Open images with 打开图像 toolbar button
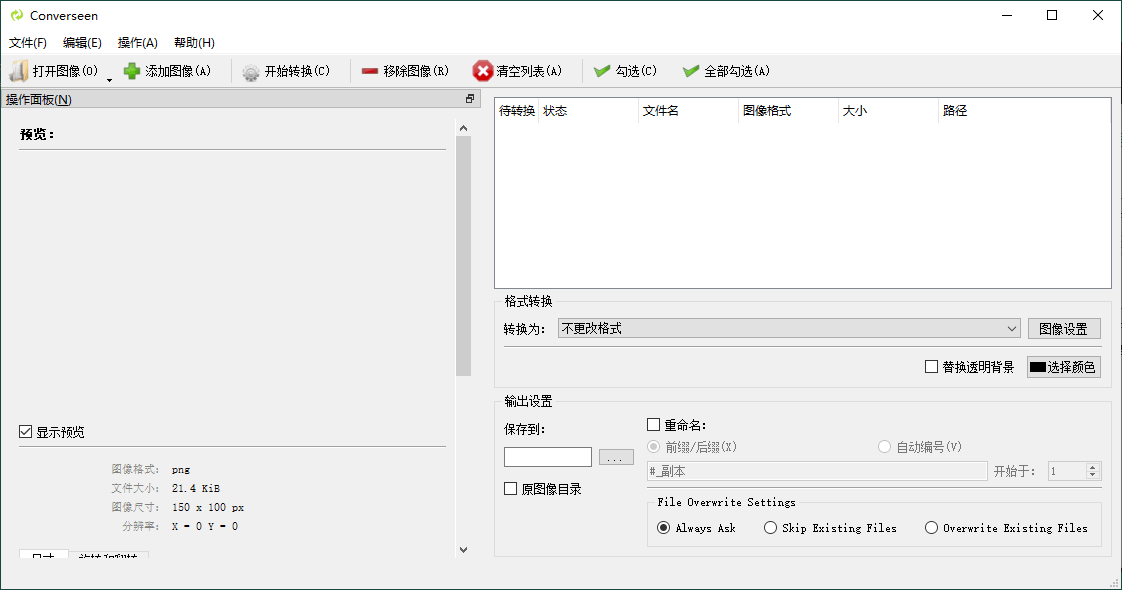 coord(54,71)
